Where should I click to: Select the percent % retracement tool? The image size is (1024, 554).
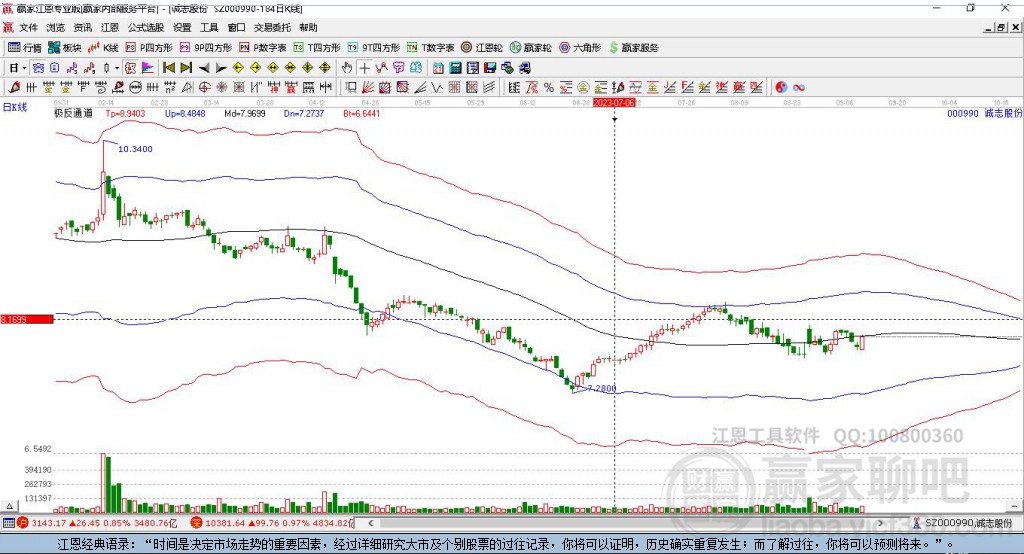pos(549,87)
